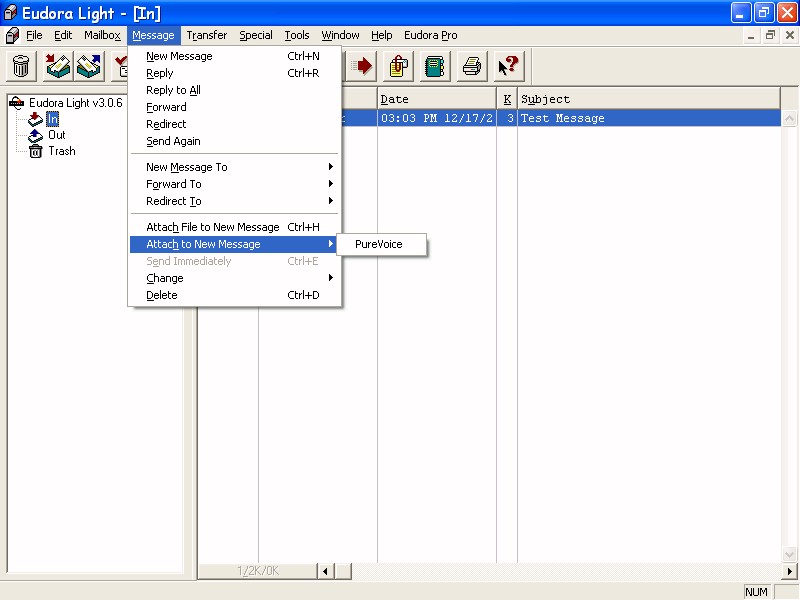
Task: Restore the In mailbox child window
Action: point(770,36)
